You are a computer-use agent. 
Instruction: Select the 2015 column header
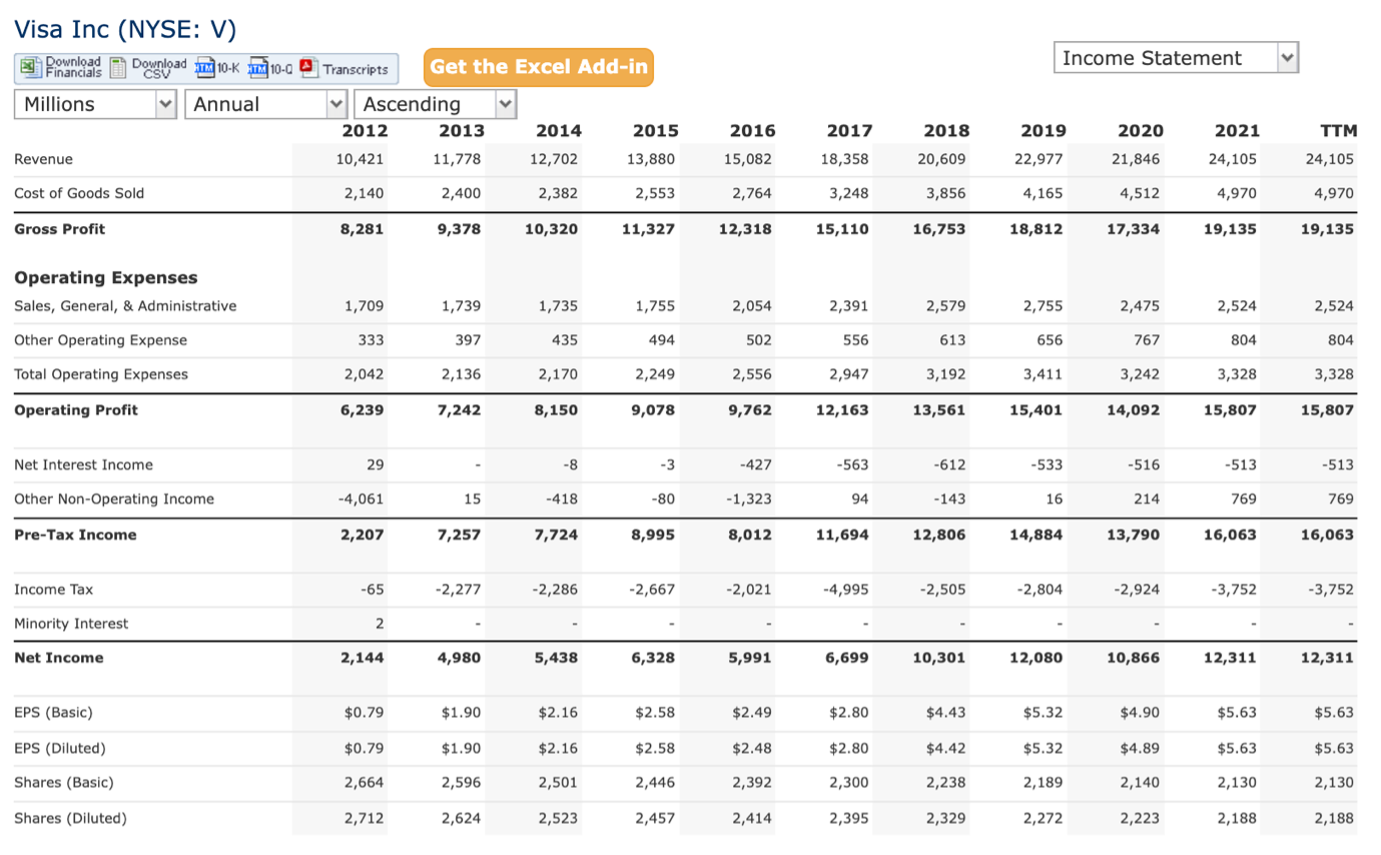tap(656, 130)
